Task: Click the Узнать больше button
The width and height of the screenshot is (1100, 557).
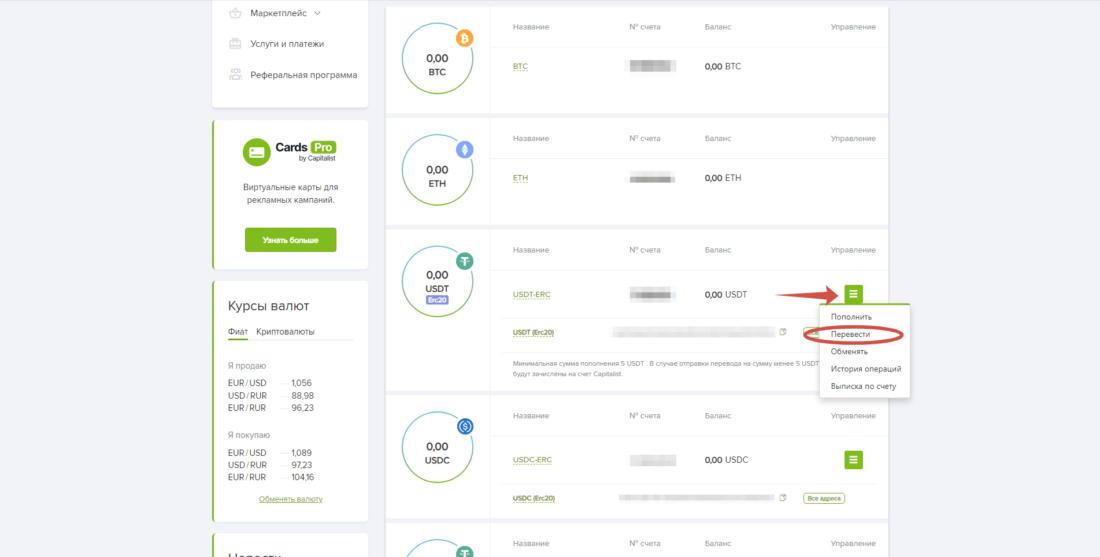Action: [290, 240]
